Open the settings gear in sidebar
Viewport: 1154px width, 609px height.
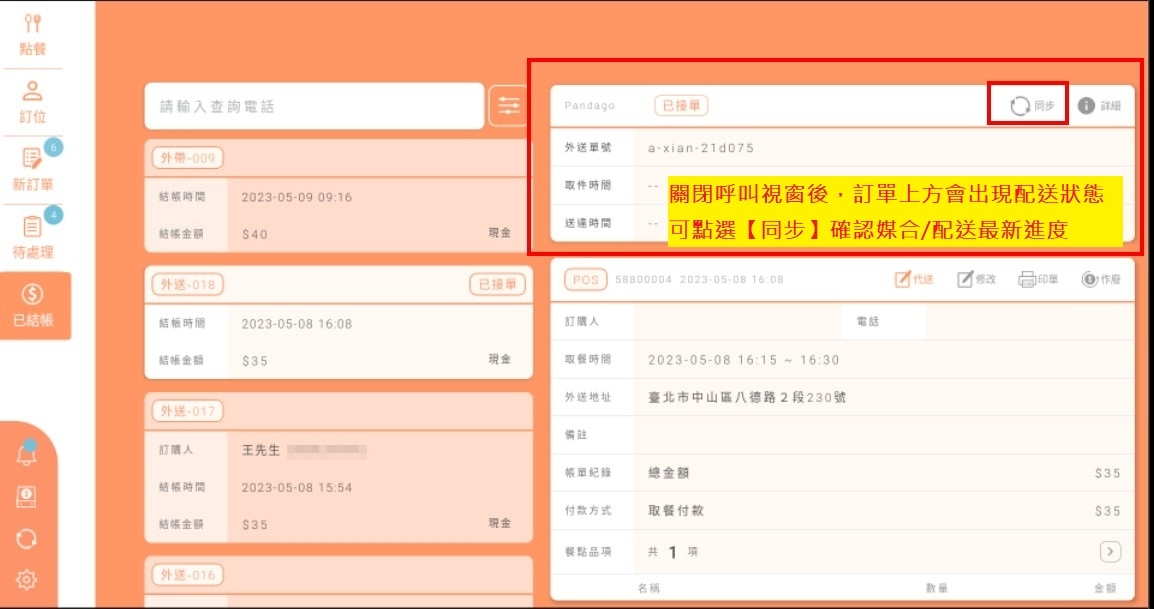pos(27,579)
